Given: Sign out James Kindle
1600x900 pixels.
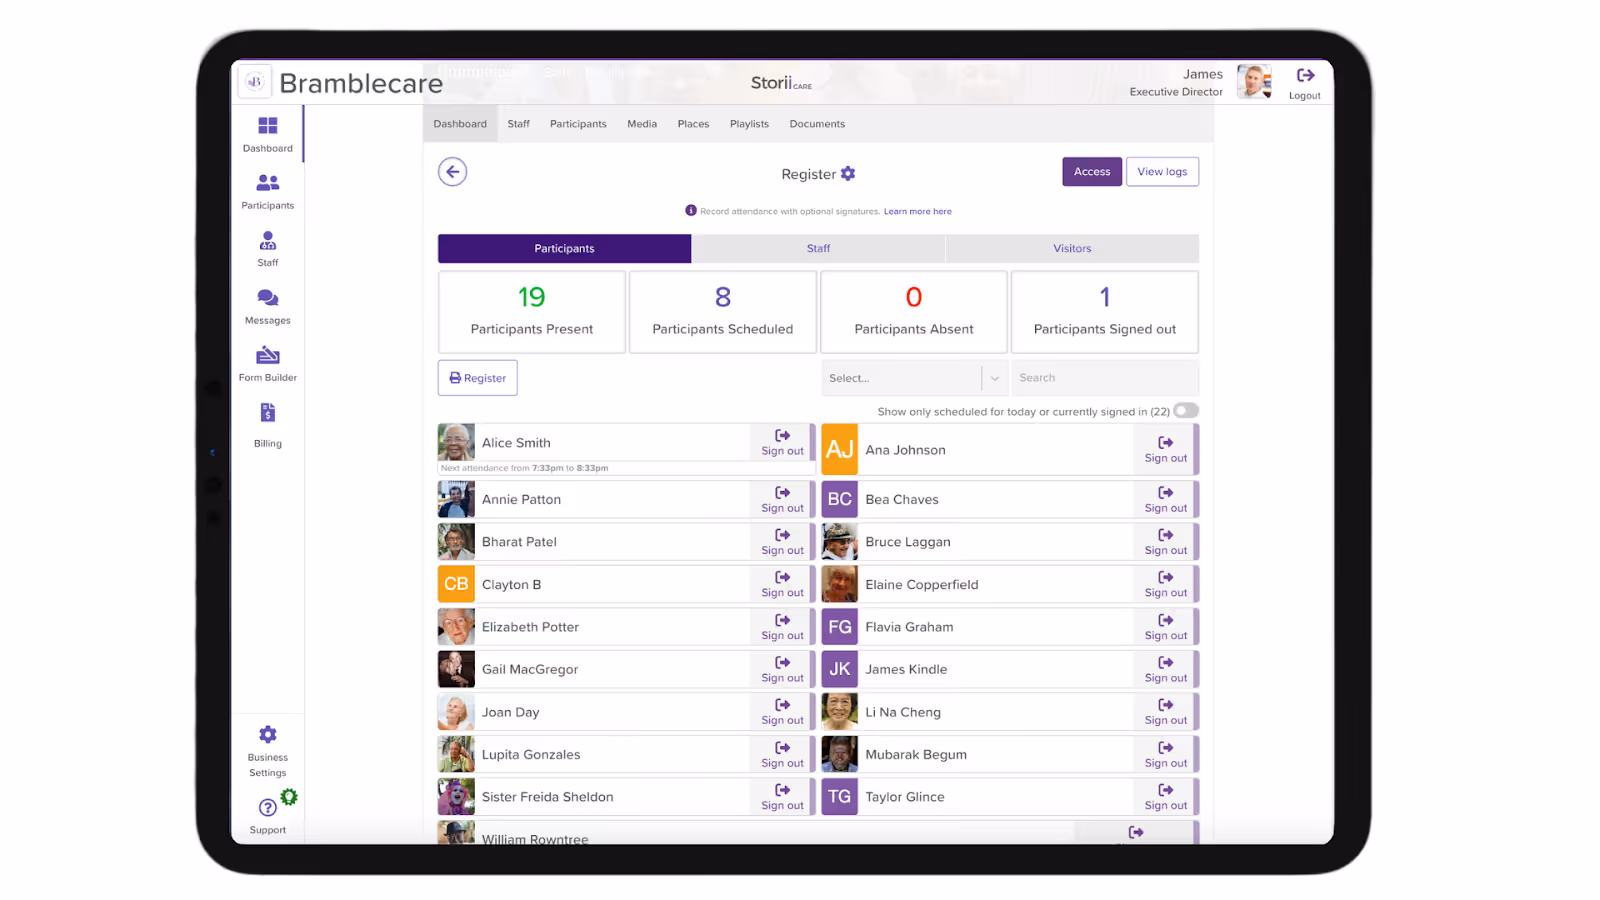Looking at the screenshot, I should (x=1166, y=669).
